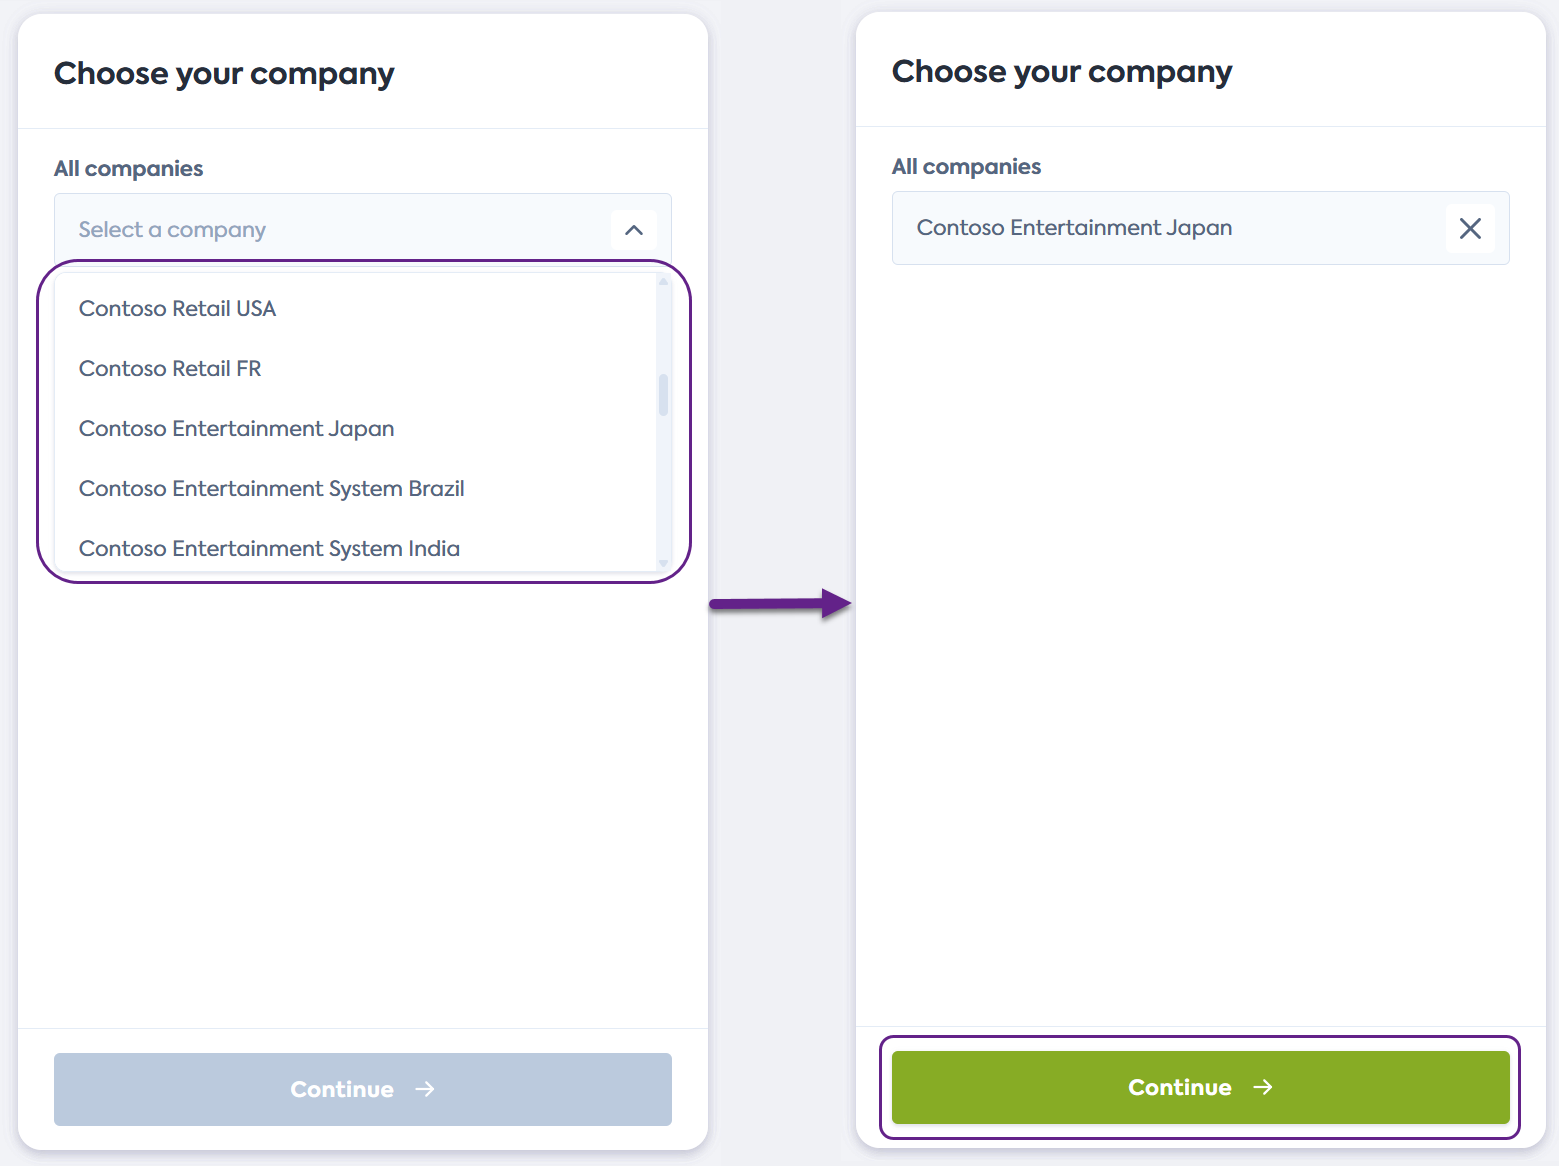Screen dimensions: 1559x1166
Task: Select Contoso Entertainment System Brazil option
Action: click(271, 489)
